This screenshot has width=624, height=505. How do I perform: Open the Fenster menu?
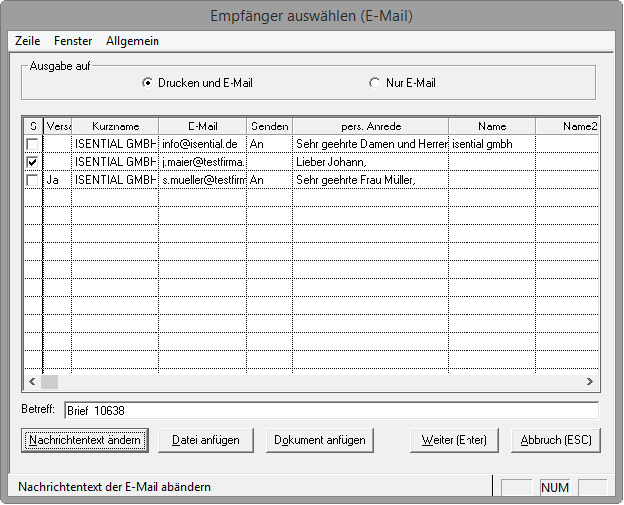pyautogui.click(x=73, y=41)
